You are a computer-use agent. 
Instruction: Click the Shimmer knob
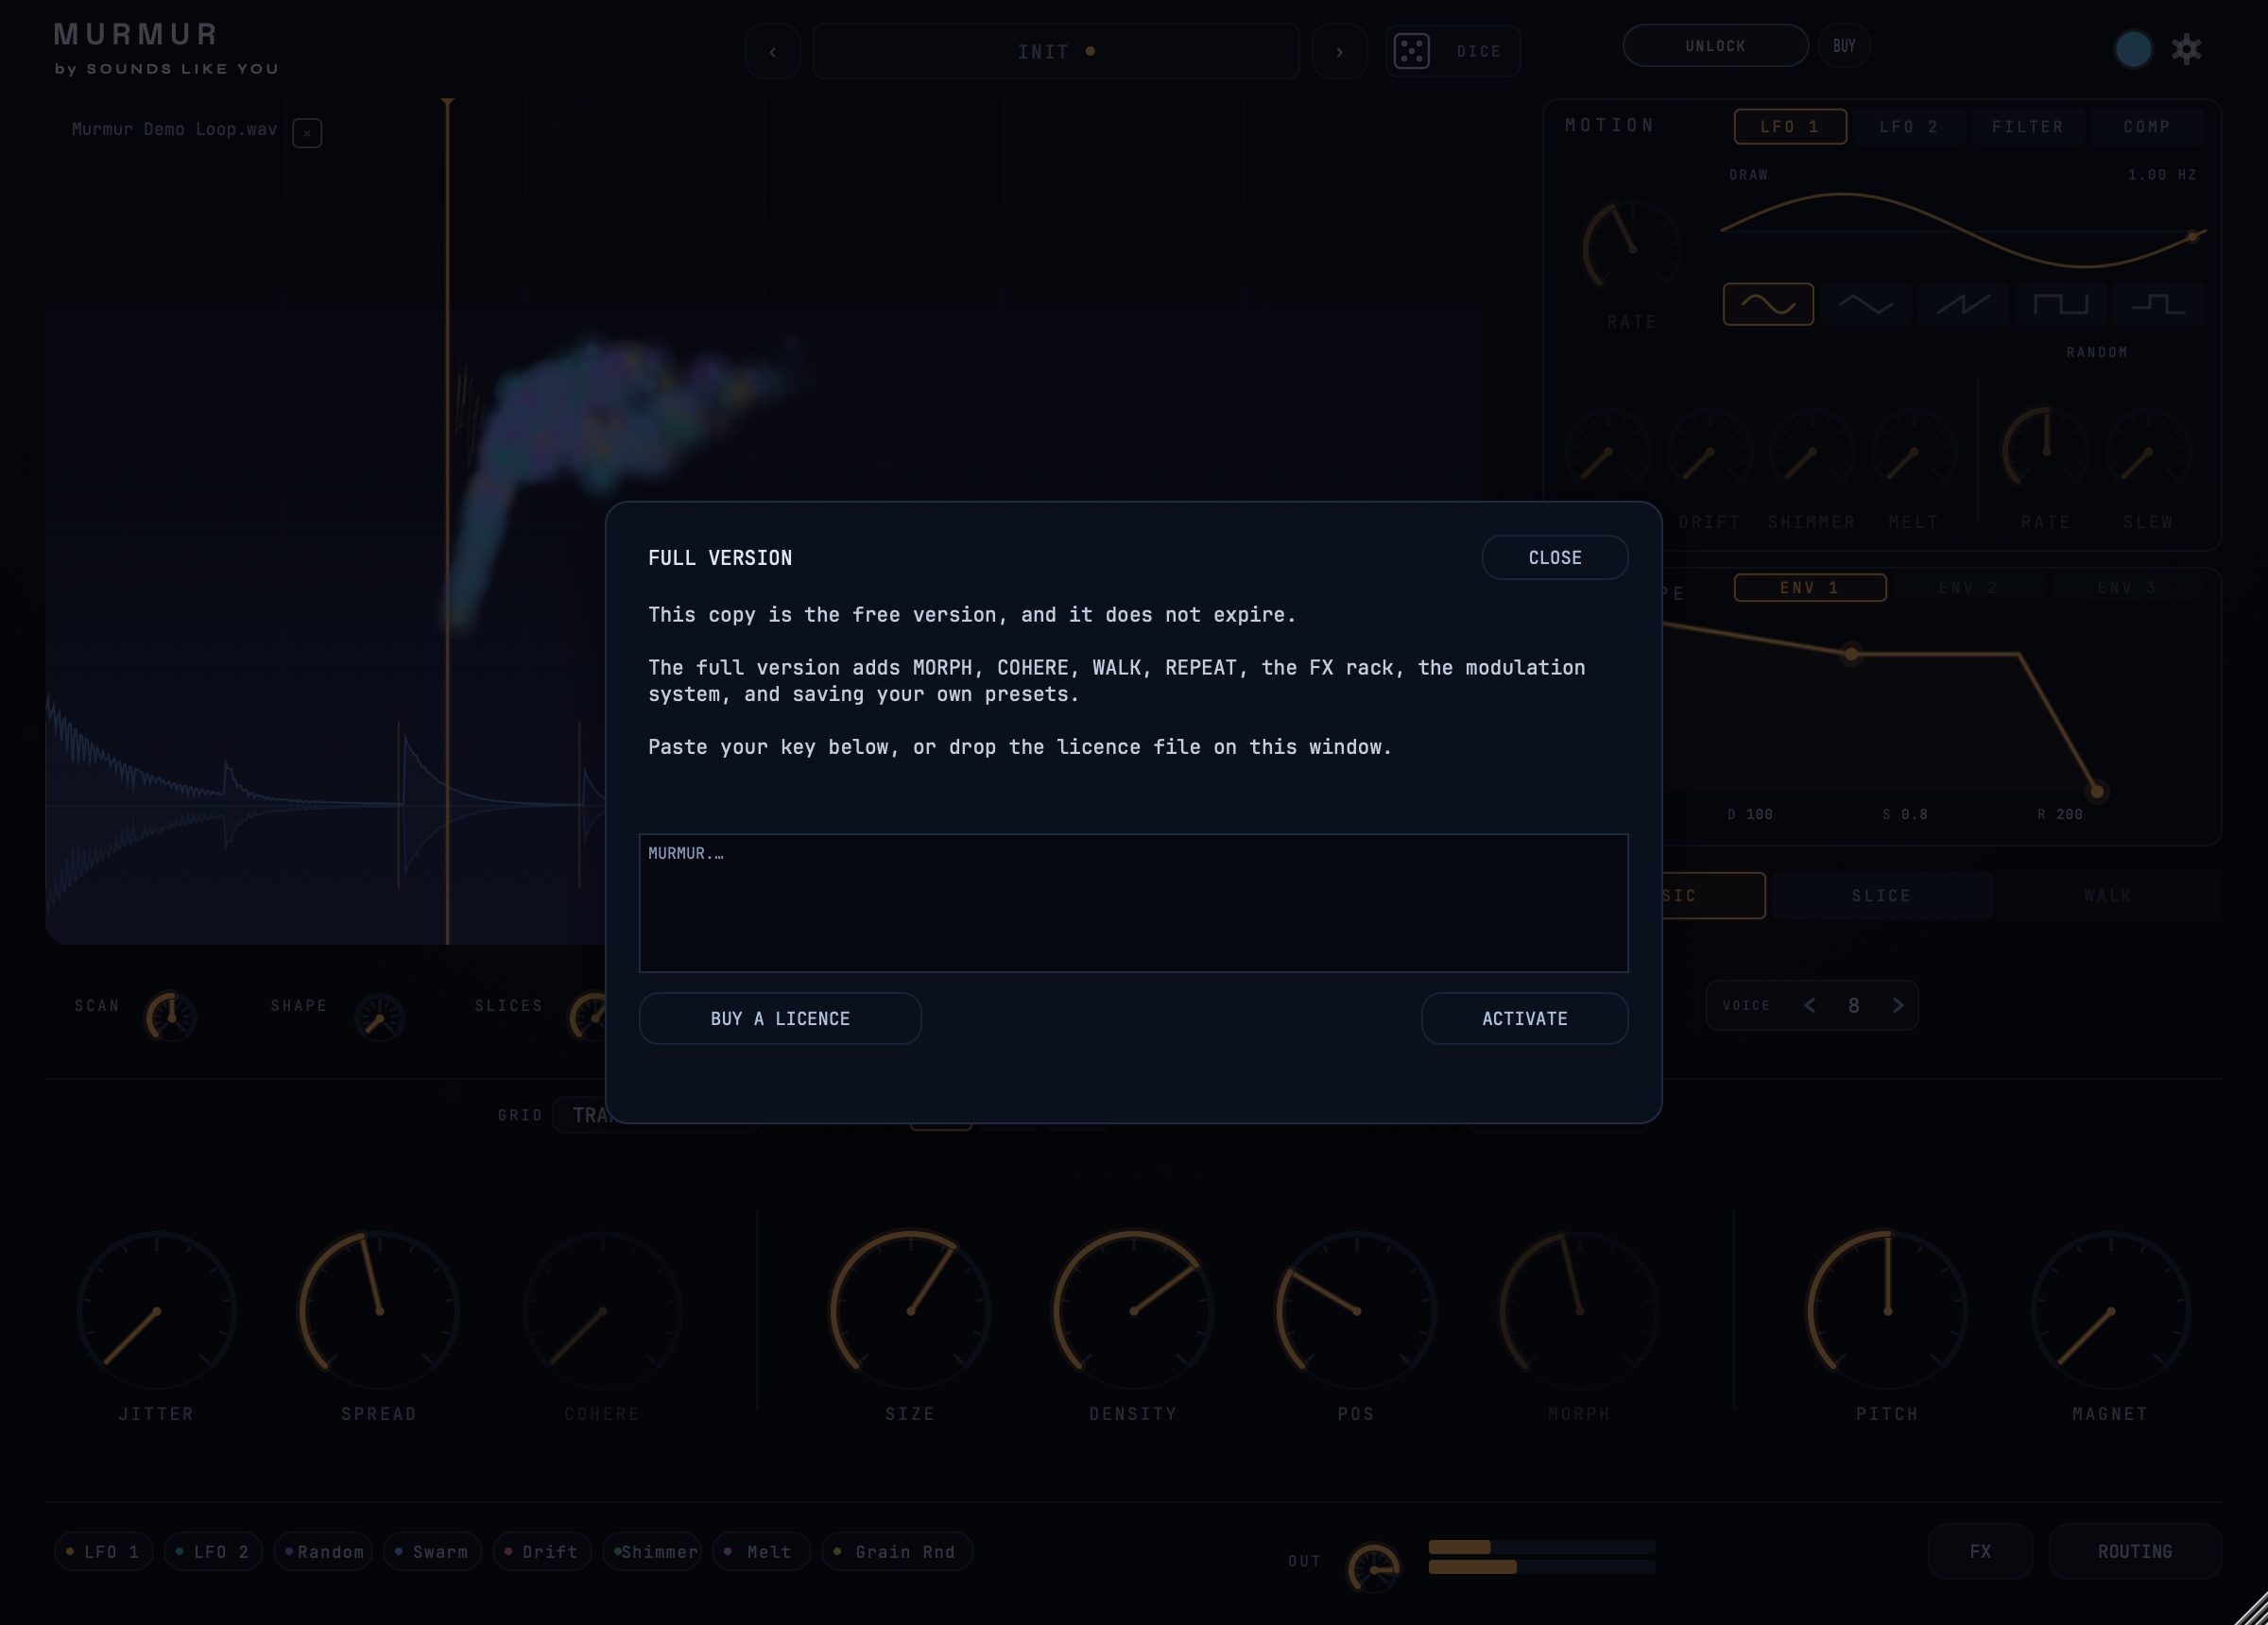[1812, 451]
